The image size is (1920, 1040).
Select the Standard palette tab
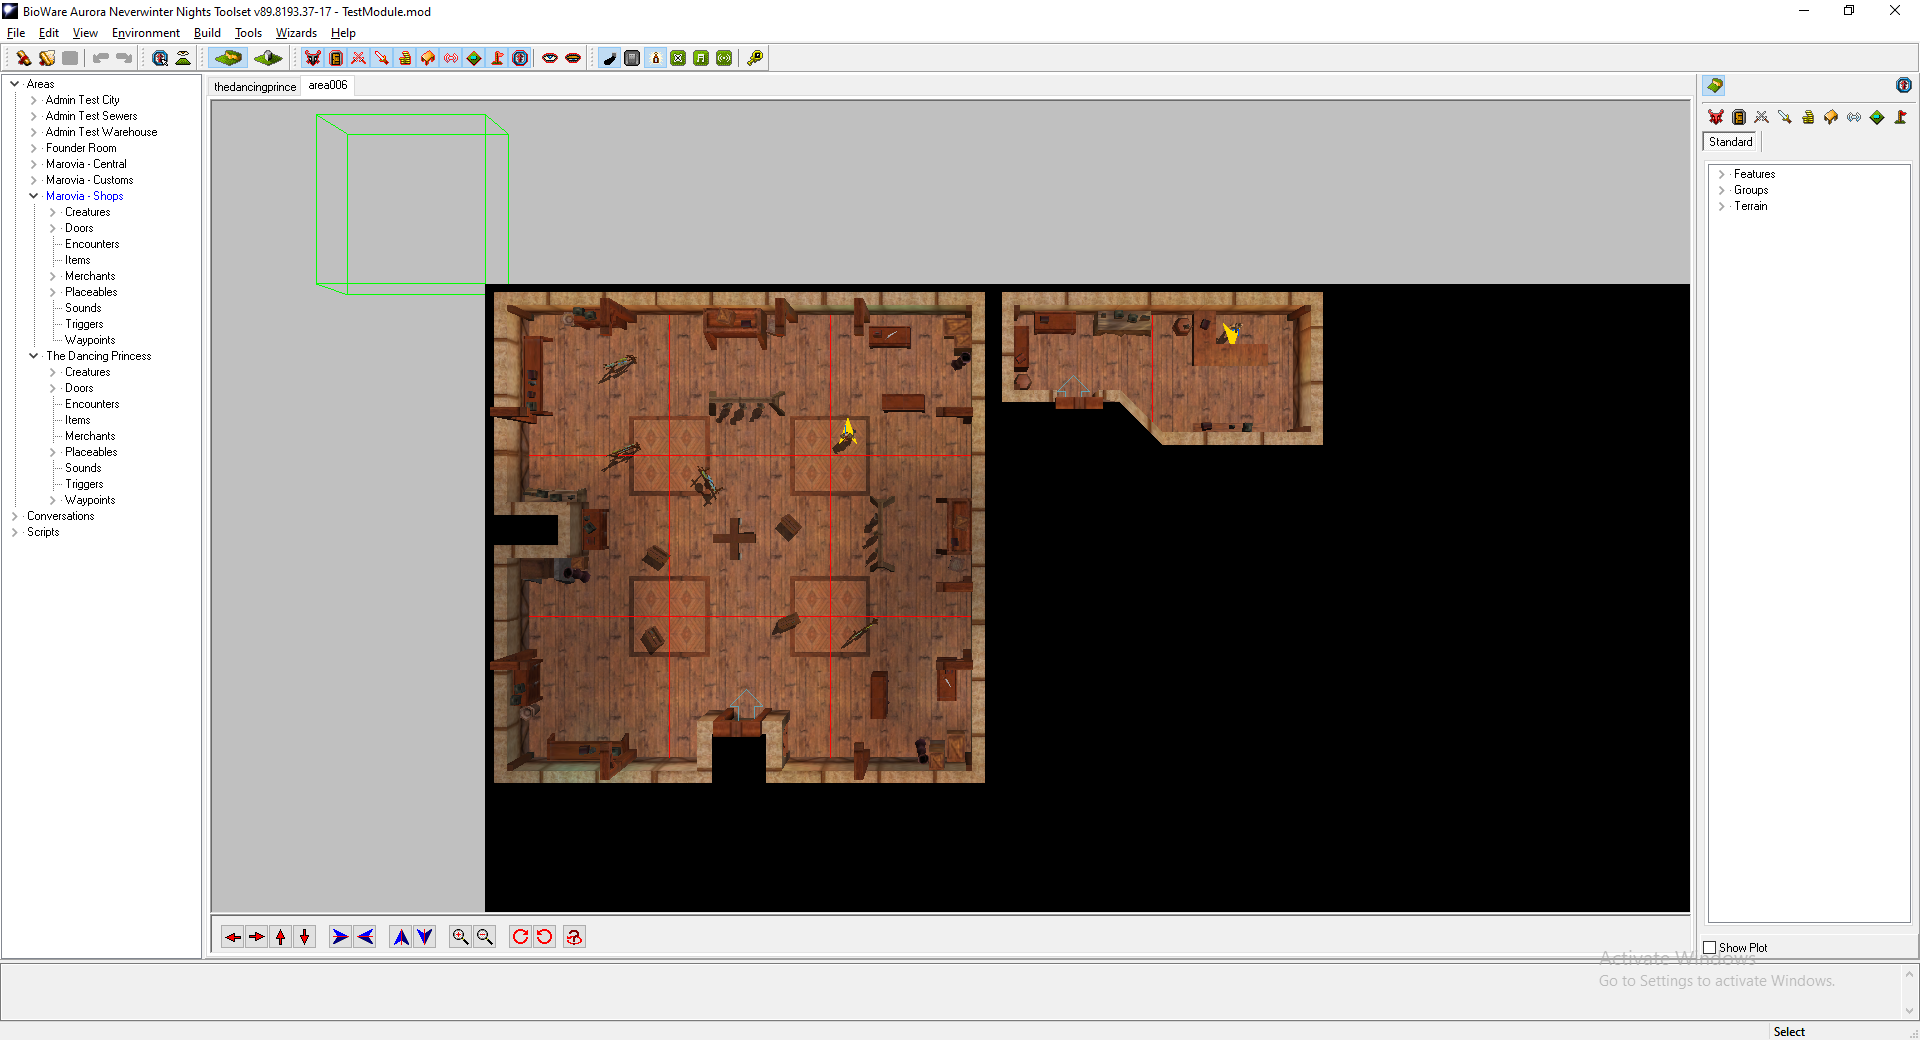click(x=1731, y=142)
